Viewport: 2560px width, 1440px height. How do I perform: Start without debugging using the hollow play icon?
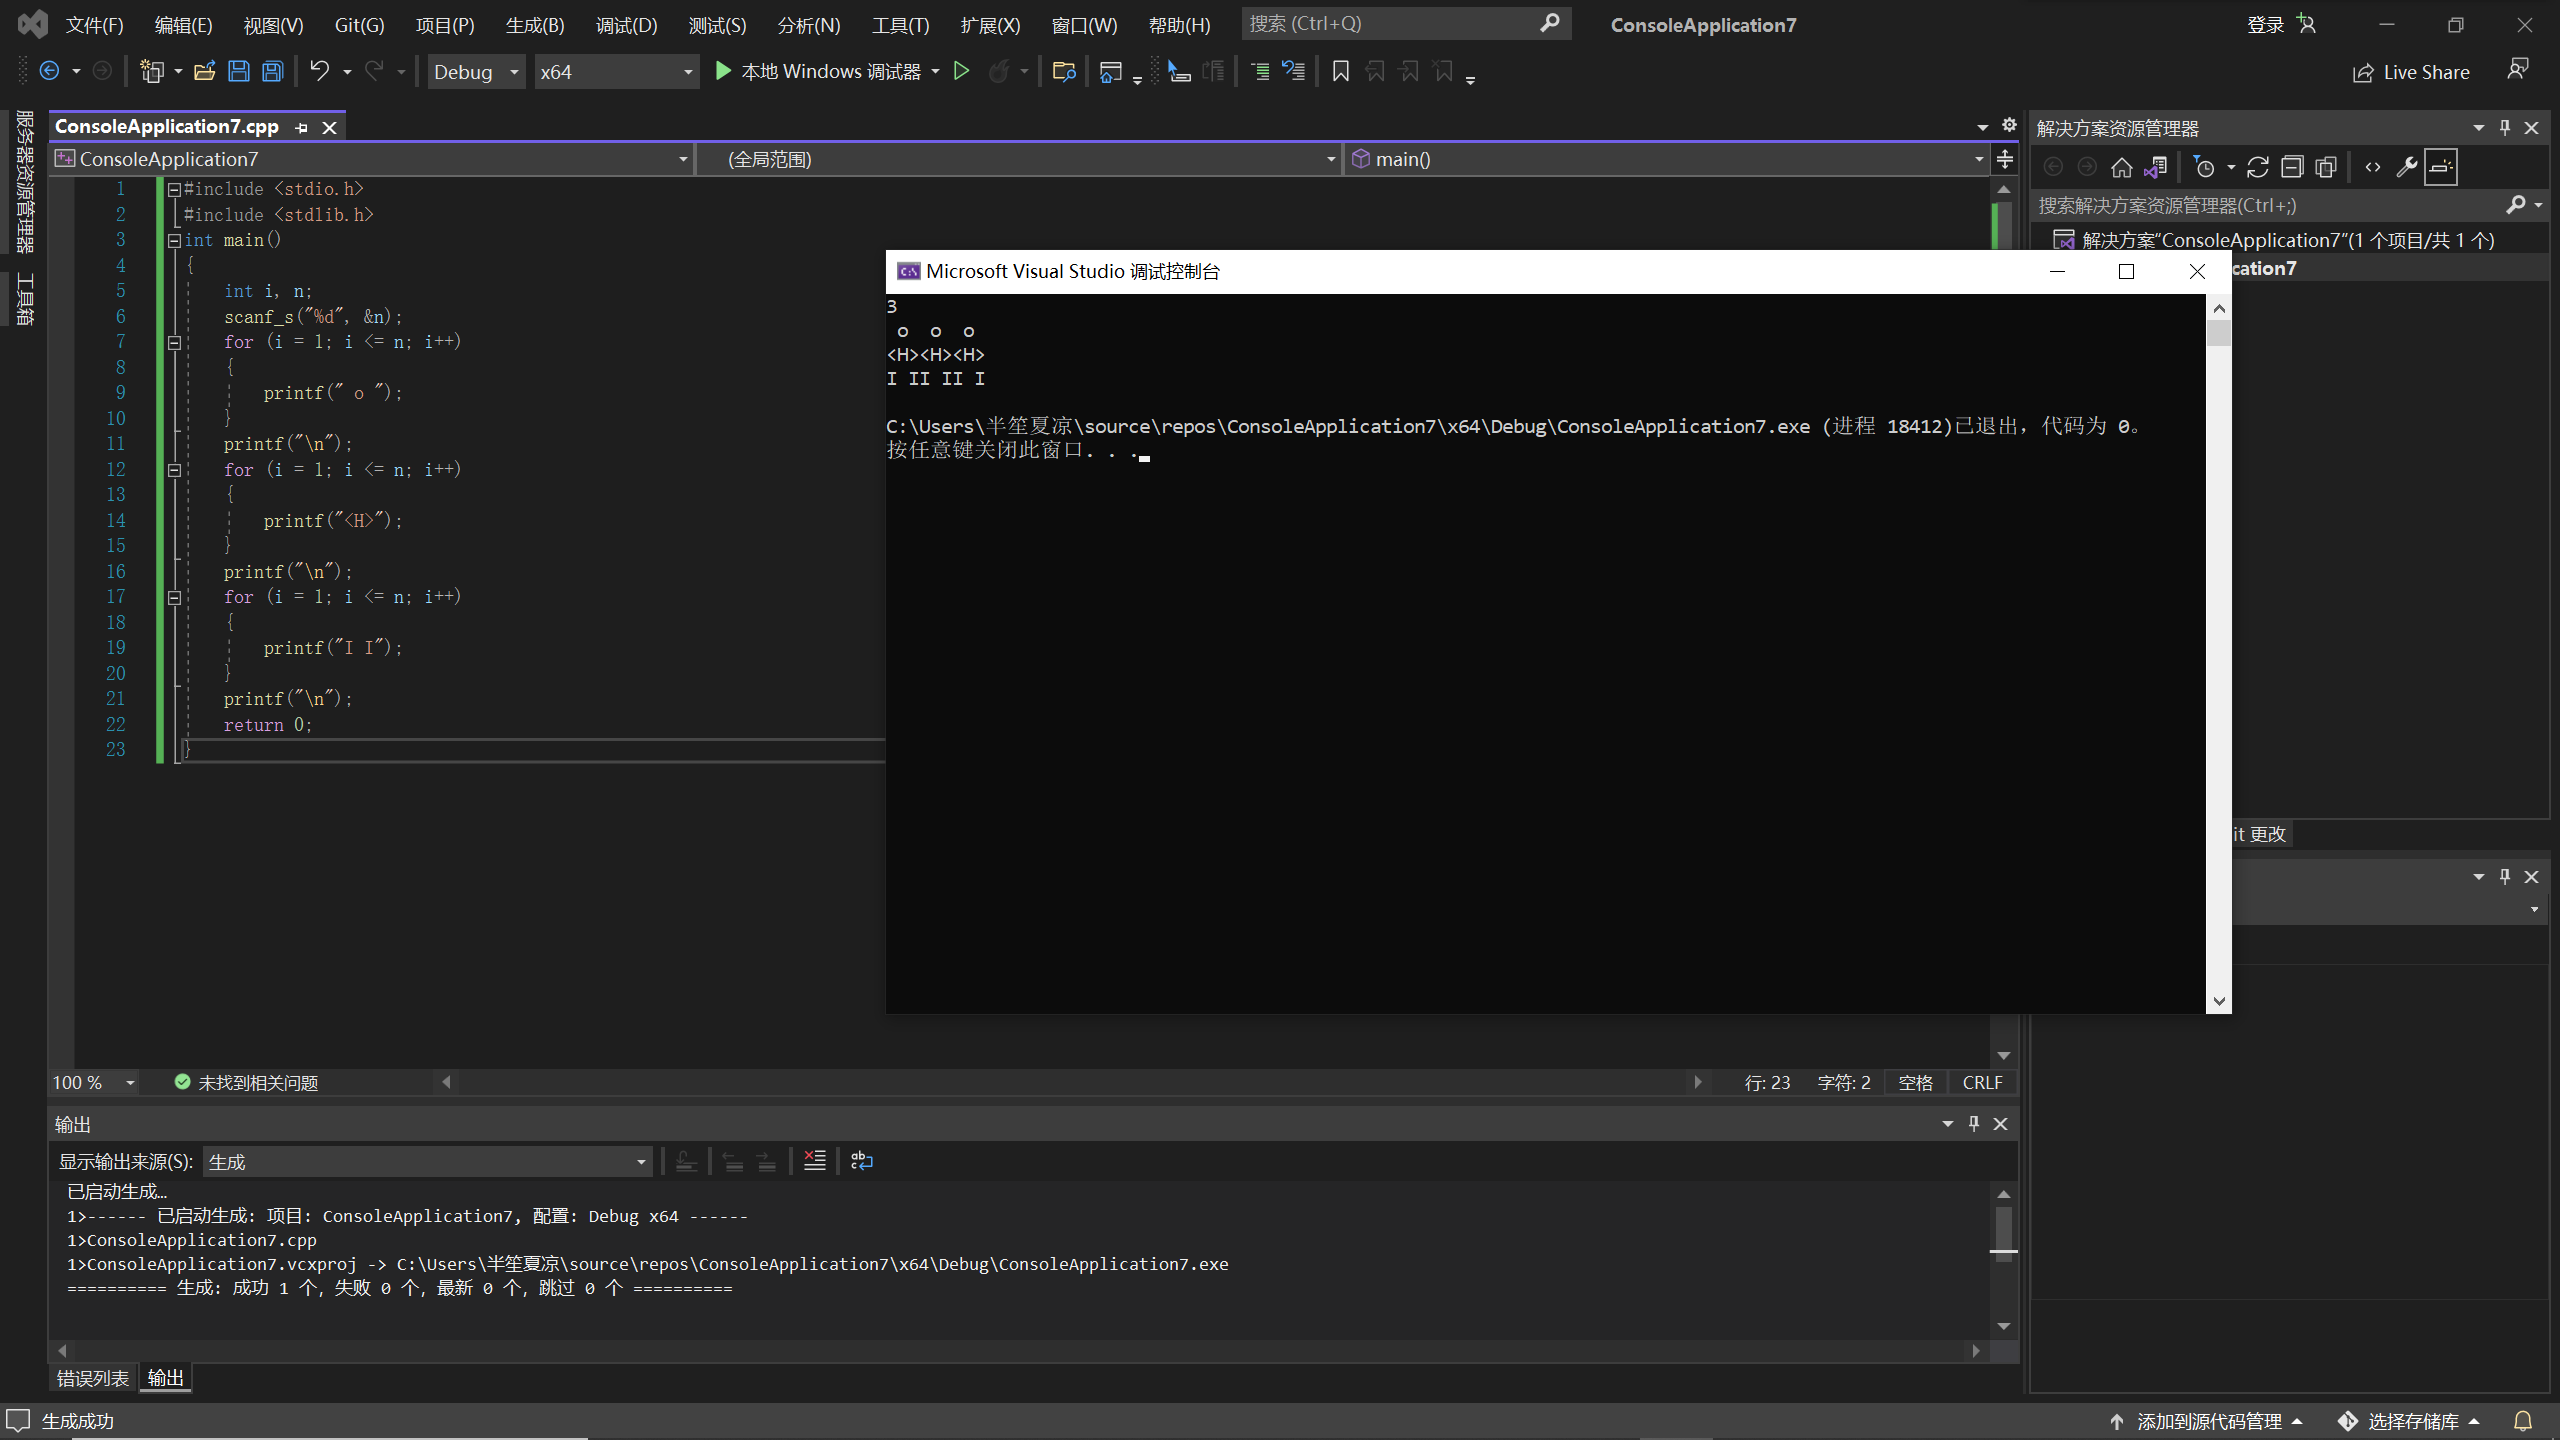[961, 71]
